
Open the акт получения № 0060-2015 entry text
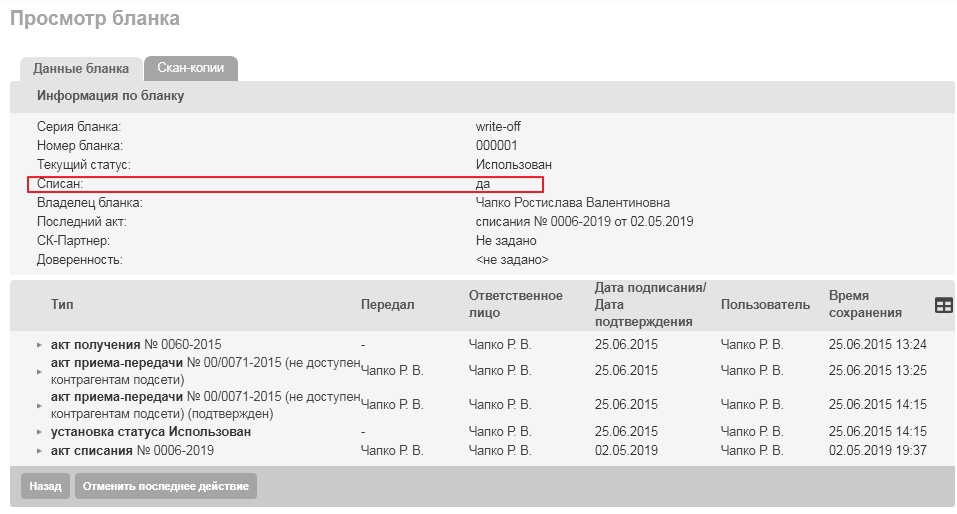tap(136, 344)
